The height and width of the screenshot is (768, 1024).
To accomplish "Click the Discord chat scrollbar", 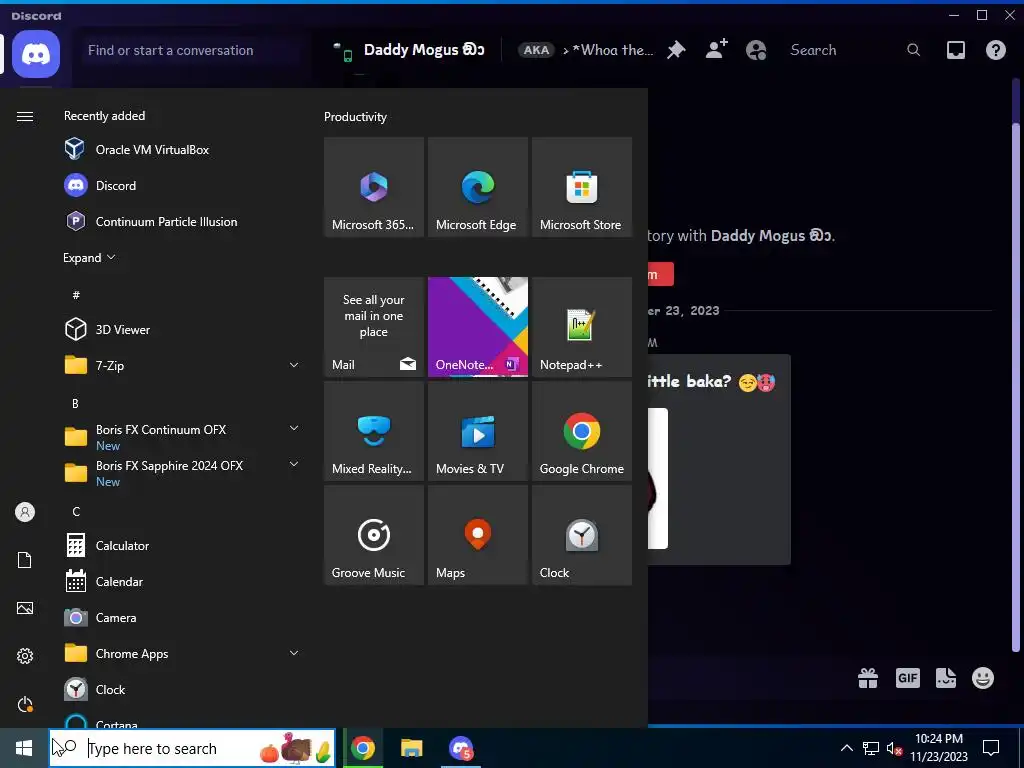I will point(1016,385).
